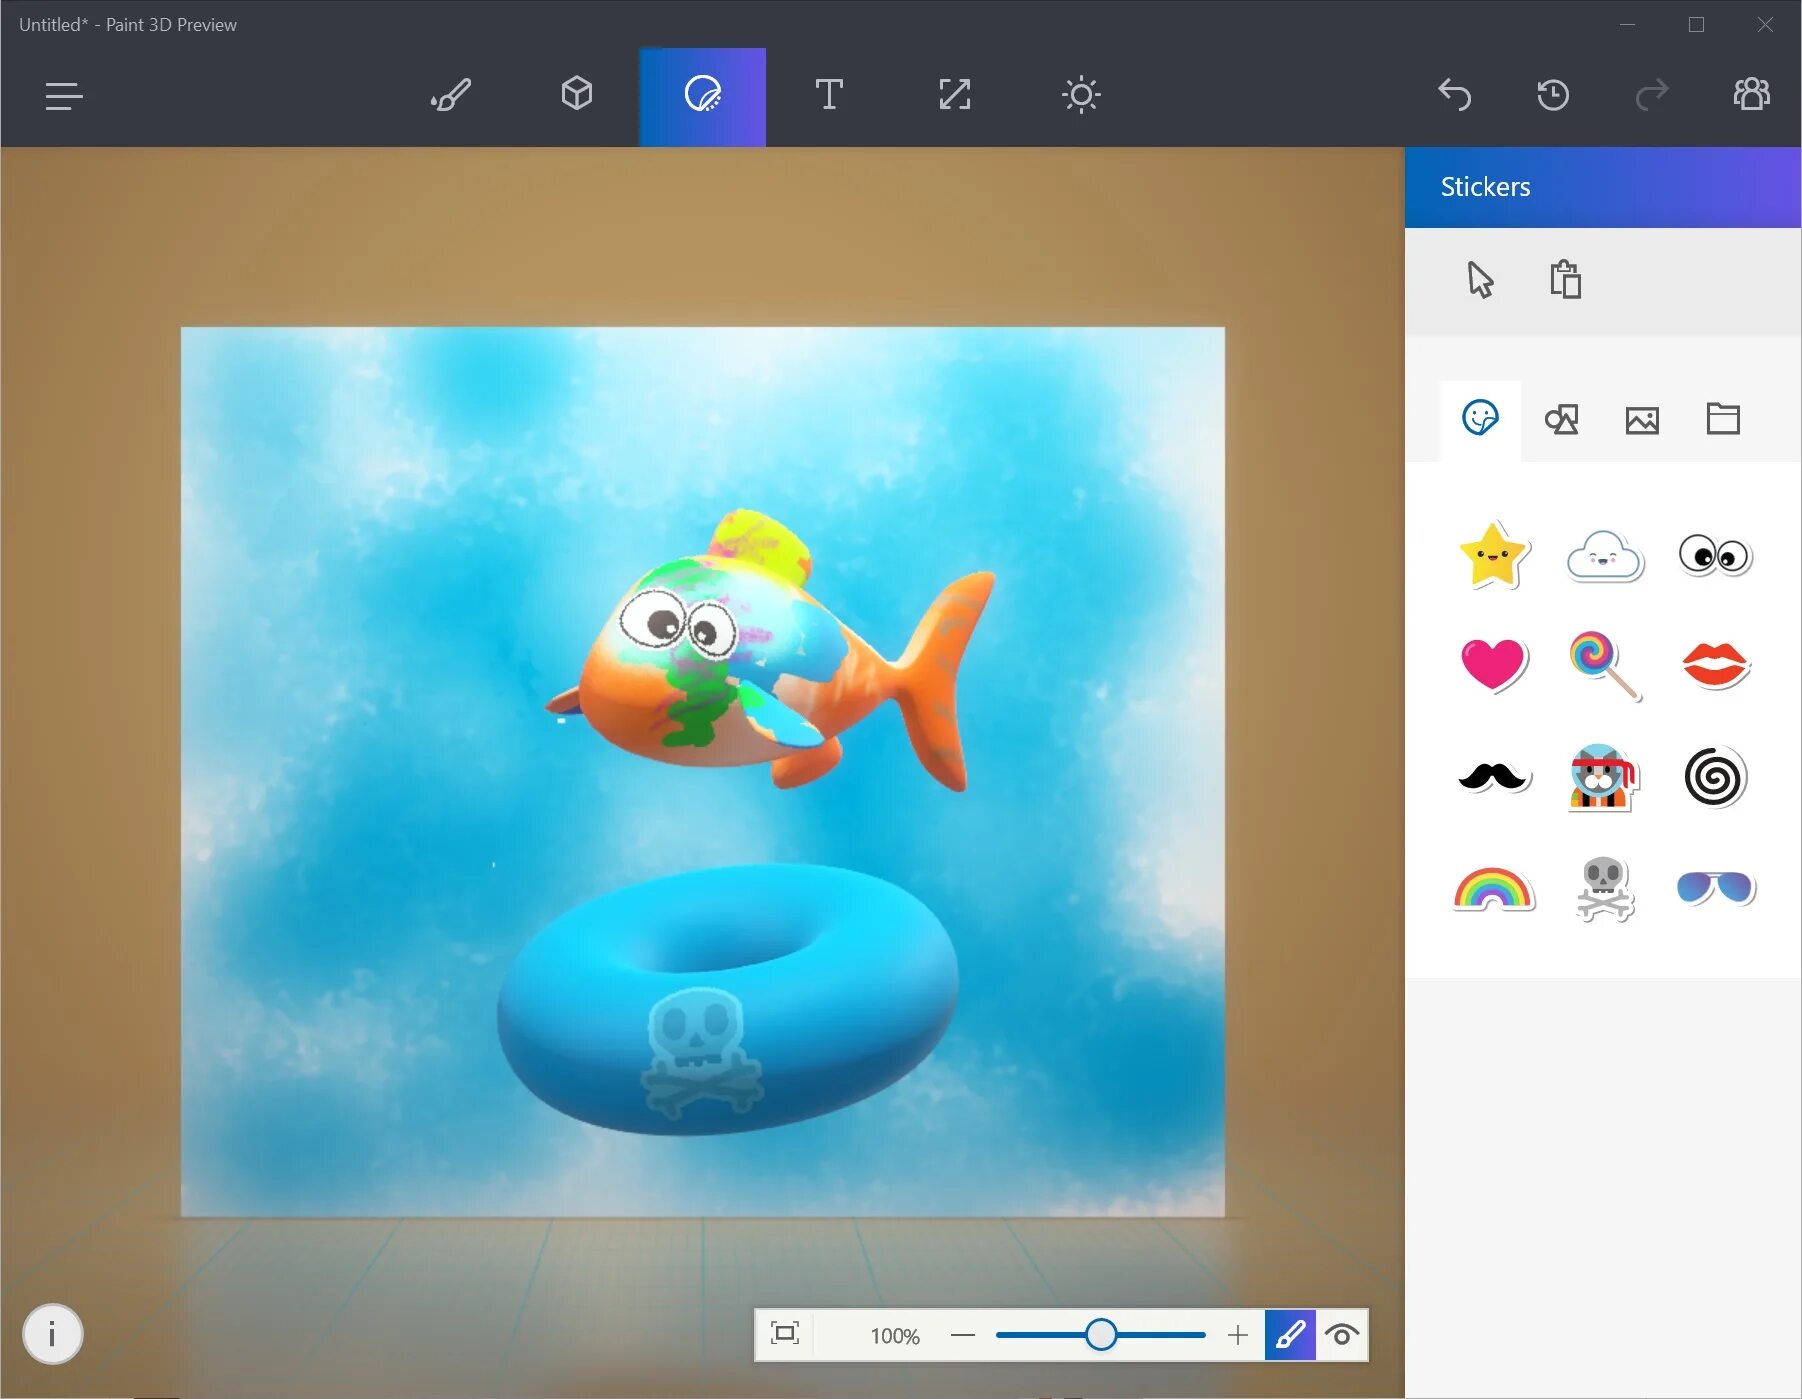This screenshot has height=1399, width=1802.
Task: Pick the blue sunglasses sticker
Action: pos(1715,888)
